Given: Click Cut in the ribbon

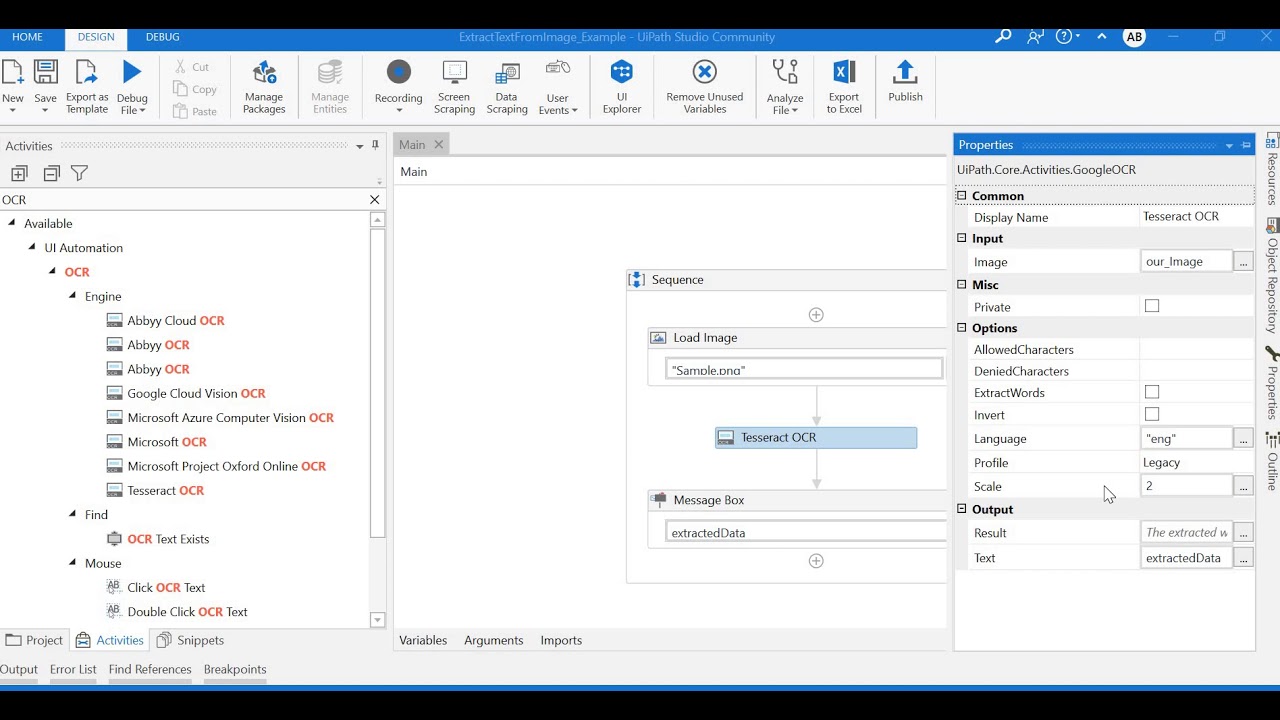Looking at the screenshot, I should (x=192, y=67).
